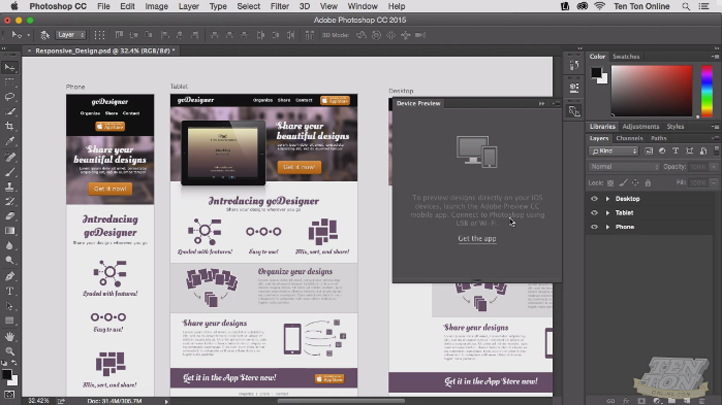Viewport: 722px width, 405px height.
Task: Open the Layer menu
Action: 189,6
